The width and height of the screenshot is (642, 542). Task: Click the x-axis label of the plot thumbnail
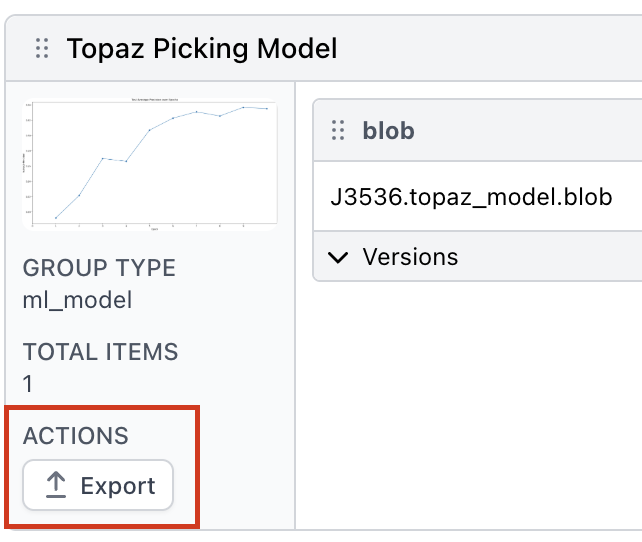point(153,228)
